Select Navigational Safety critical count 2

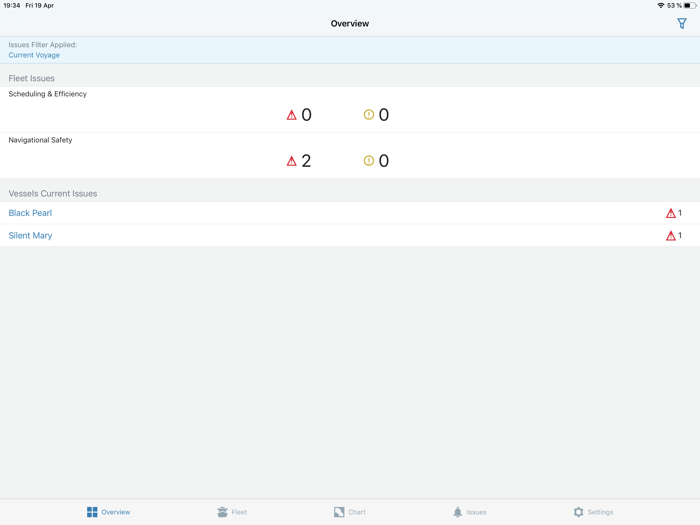tap(306, 161)
